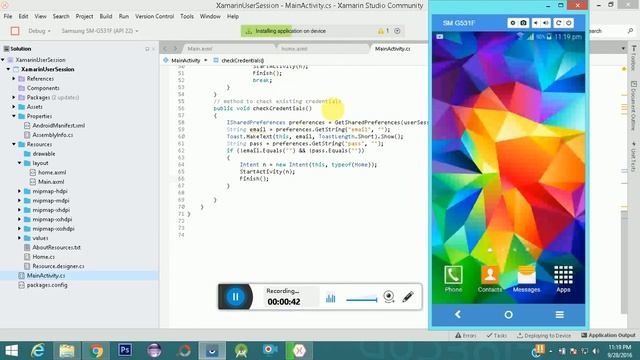This screenshot has width=640, height=360.
Task: Adjust the recorder volume slider
Action: point(362,300)
